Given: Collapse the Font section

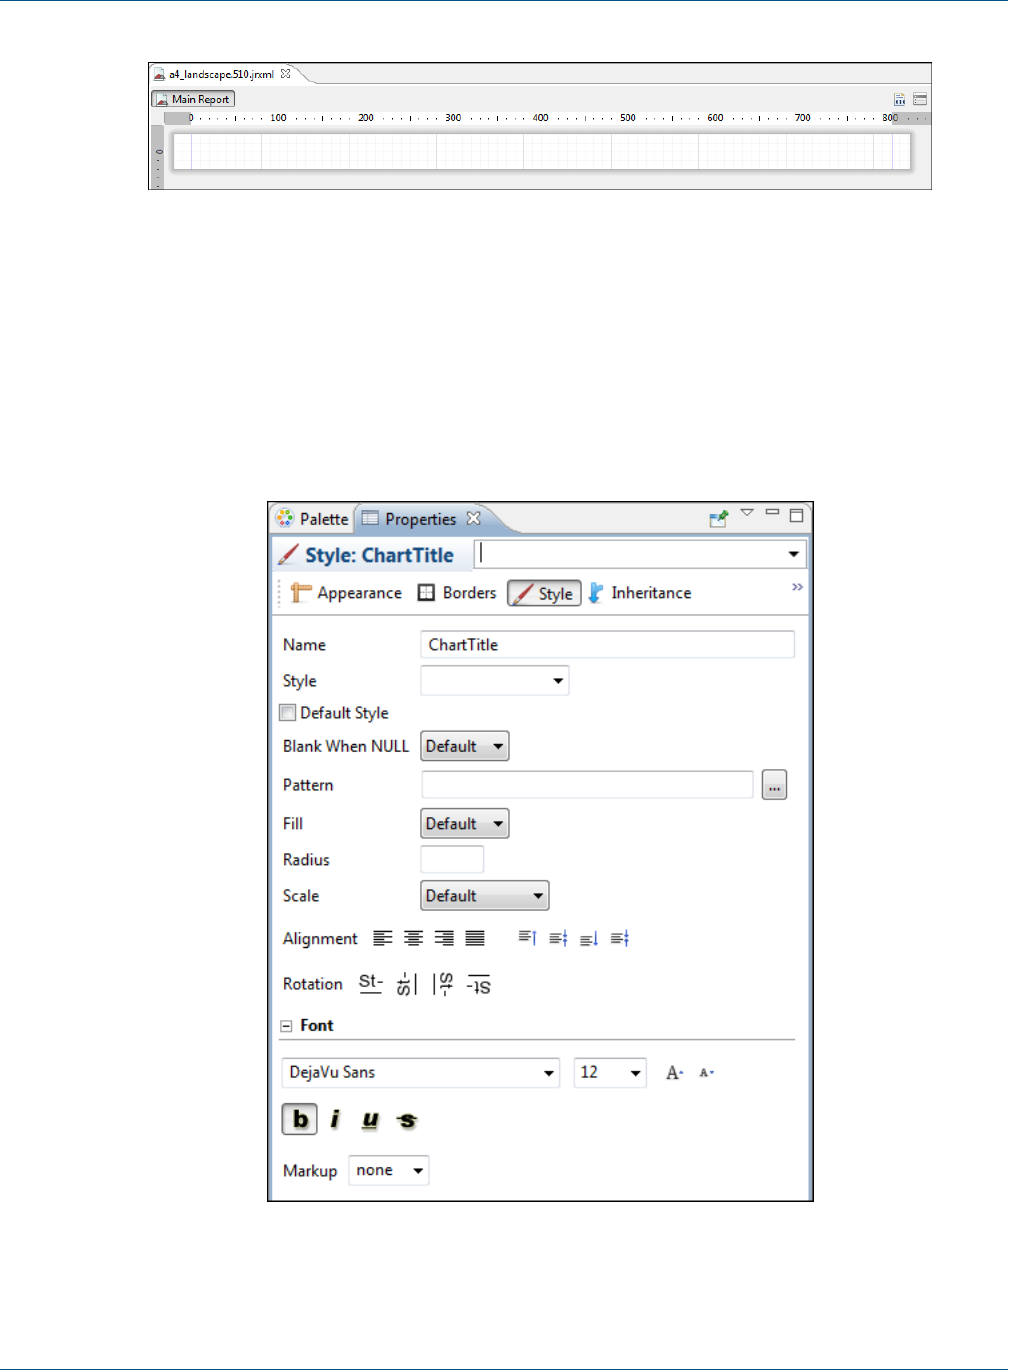Looking at the screenshot, I should coord(286,1026).
